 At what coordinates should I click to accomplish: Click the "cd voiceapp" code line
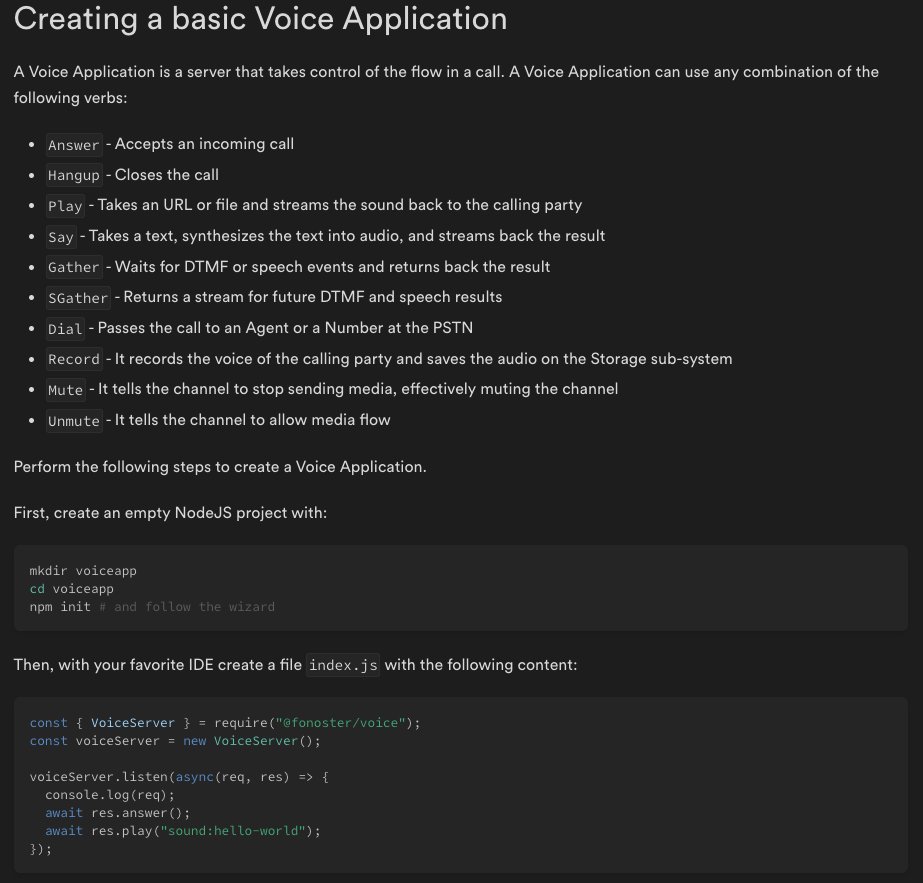[x=72, y=589]
